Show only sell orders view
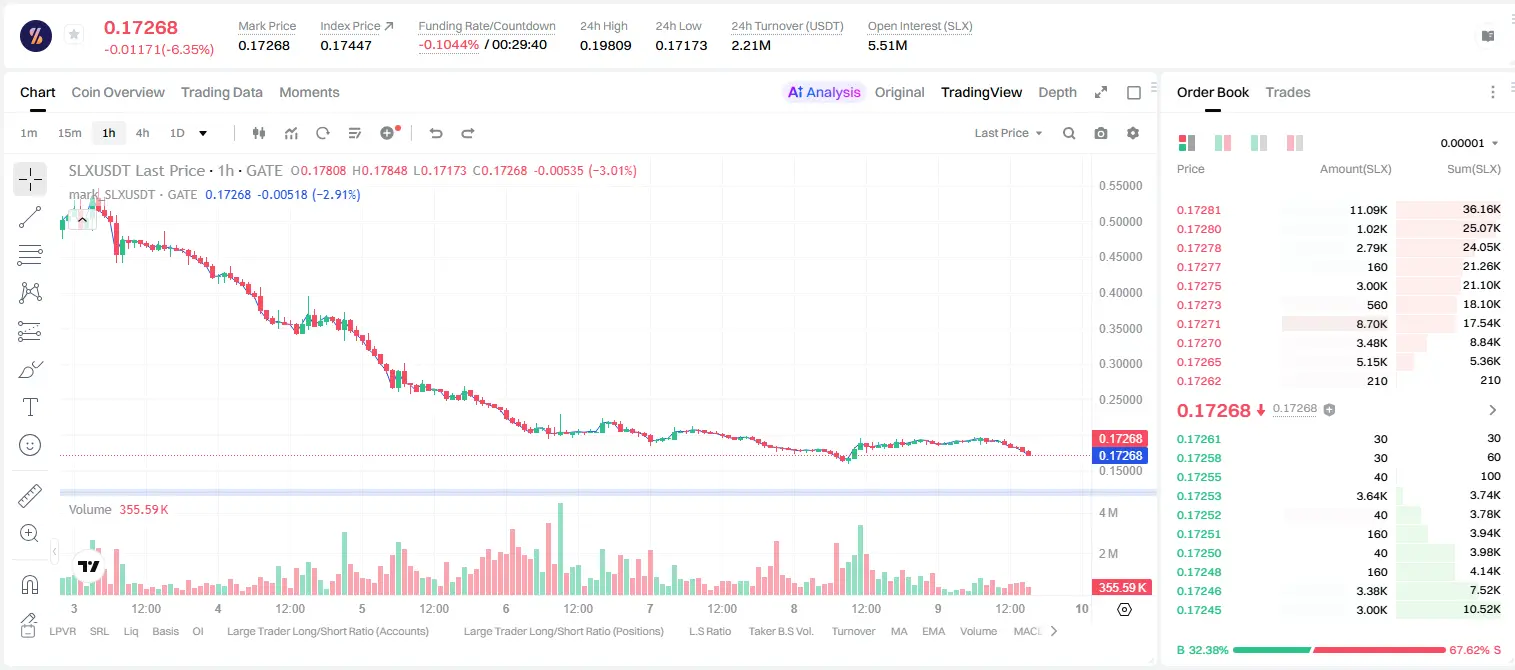This screenshot has width=1515, height=670. (1294, 143)
